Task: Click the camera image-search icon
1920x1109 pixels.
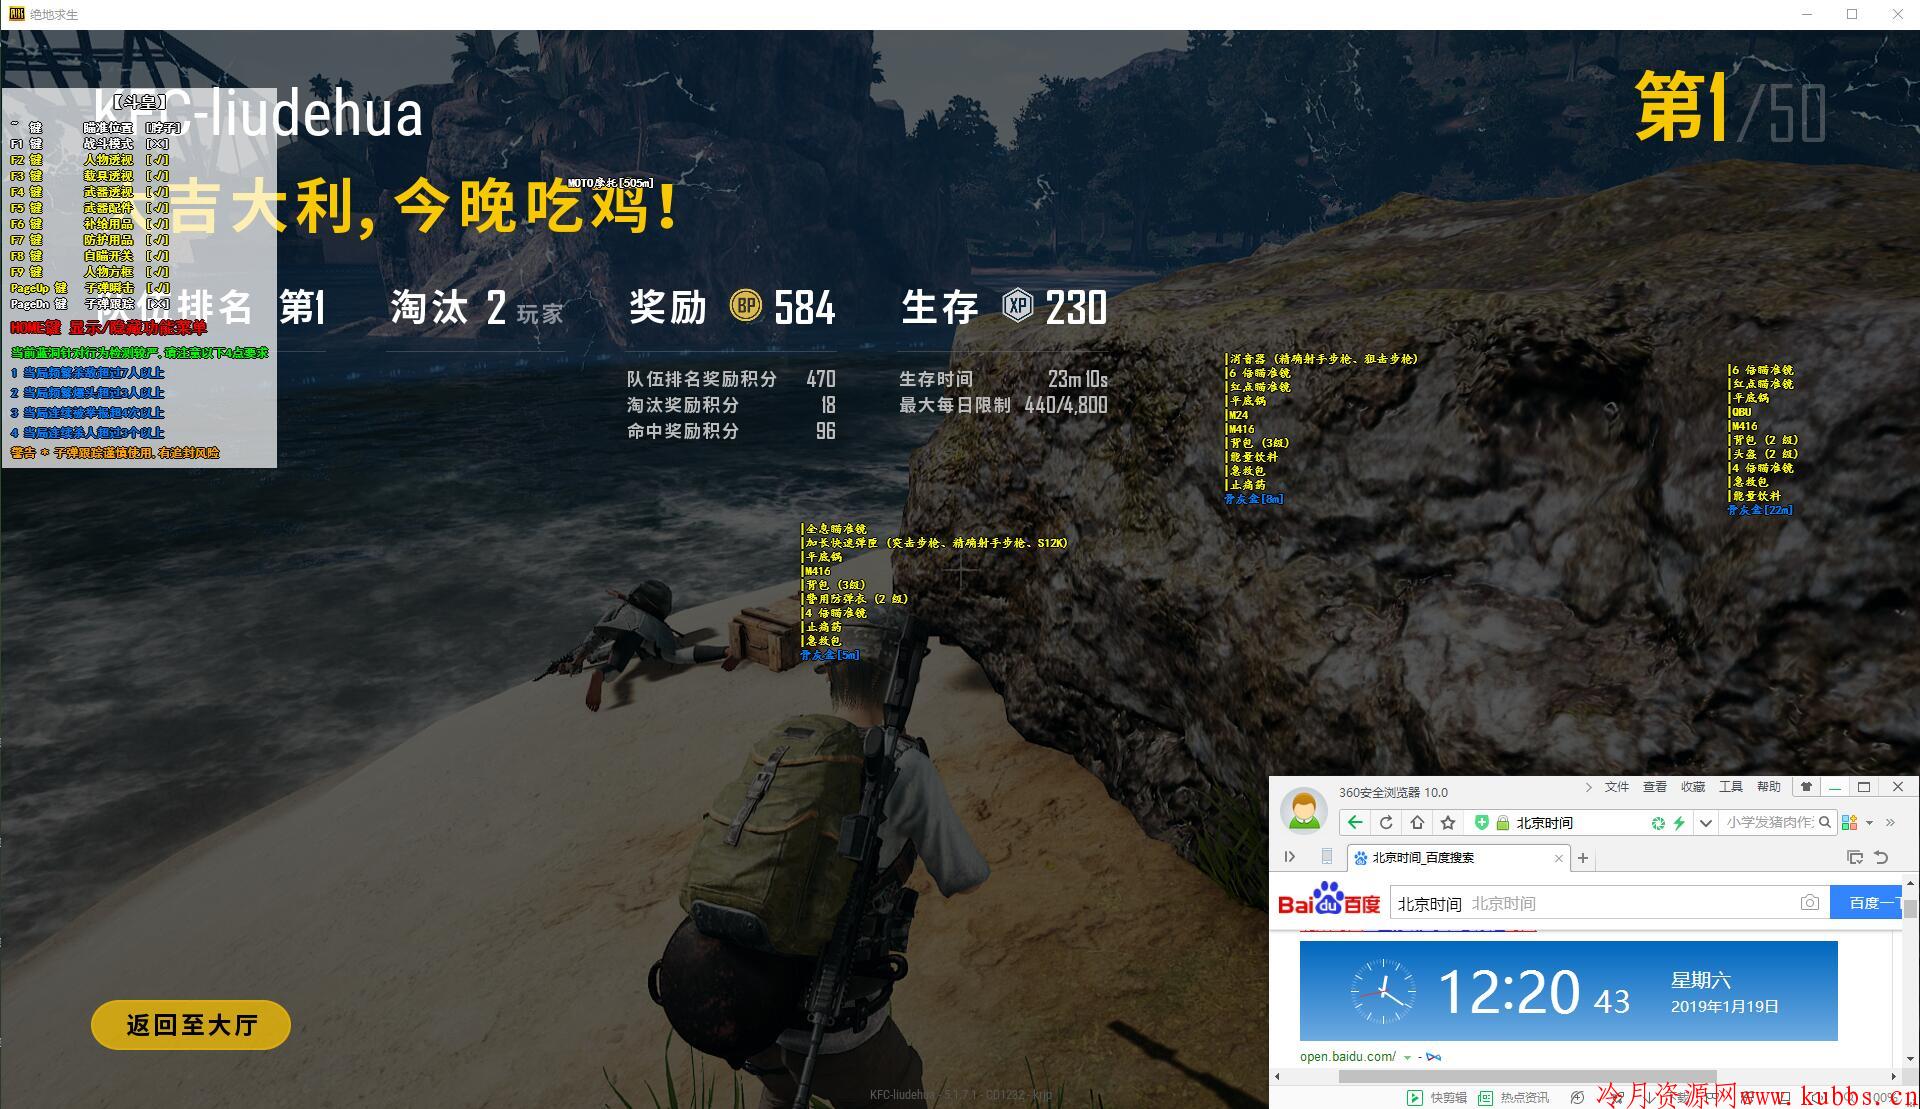Action: pyautogui.click(x=1809, y=903)
